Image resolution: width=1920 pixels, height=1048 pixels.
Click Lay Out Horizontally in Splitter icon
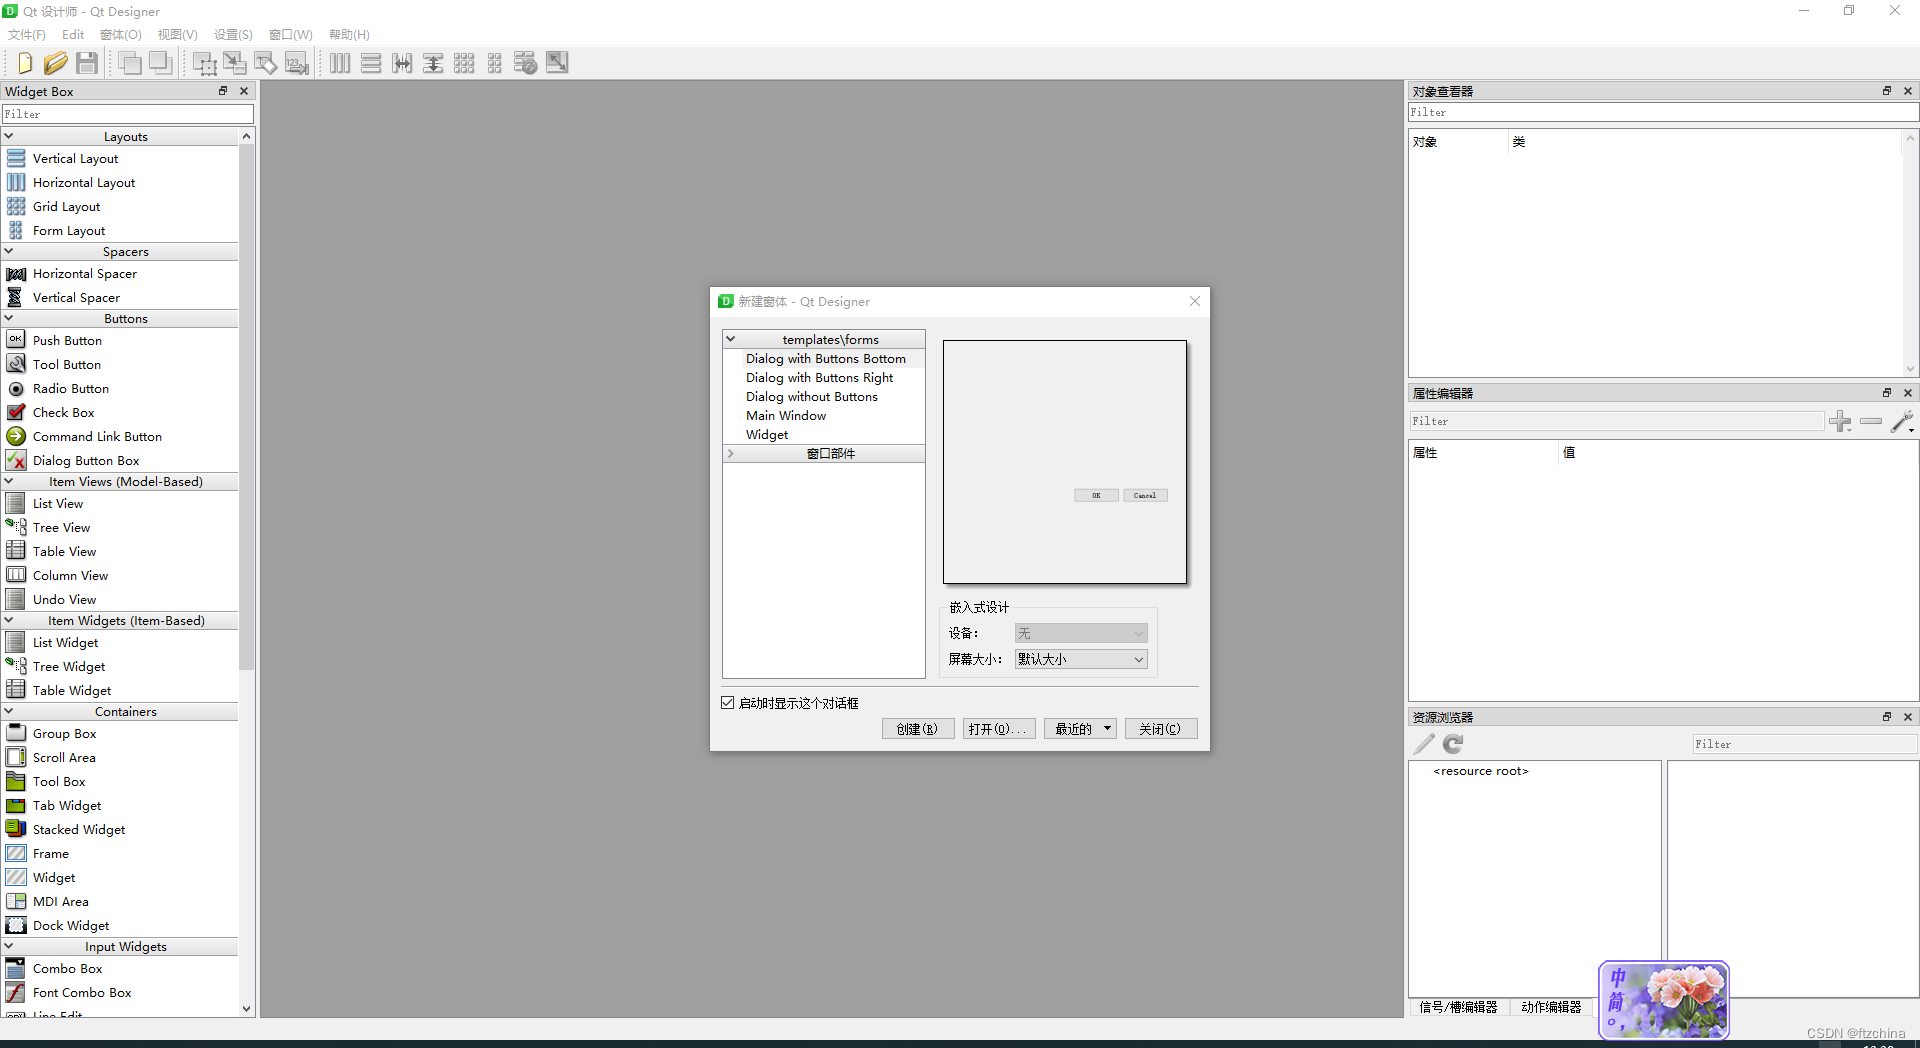[x=402, y=63]
